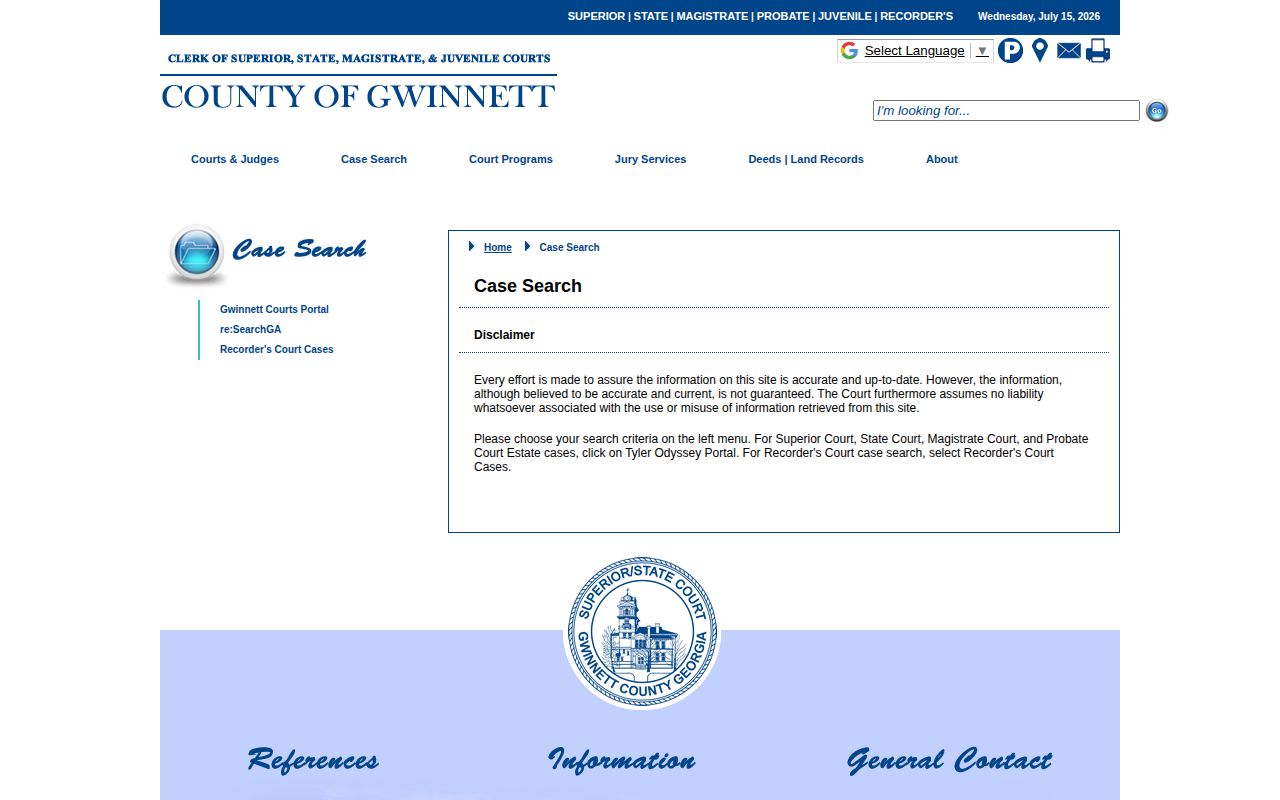Screen dimensions: 1280x800
Task: Click the County of Gwinnett logo
Action: point(358,81)
